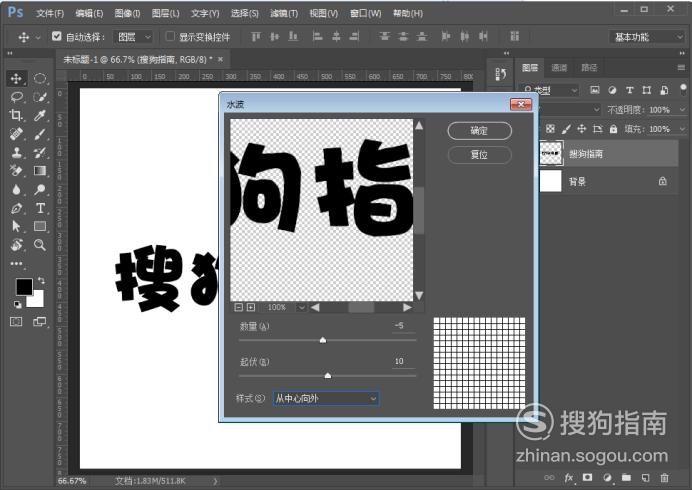
Task: Select the Hand tool
Action: click(16, 245)
